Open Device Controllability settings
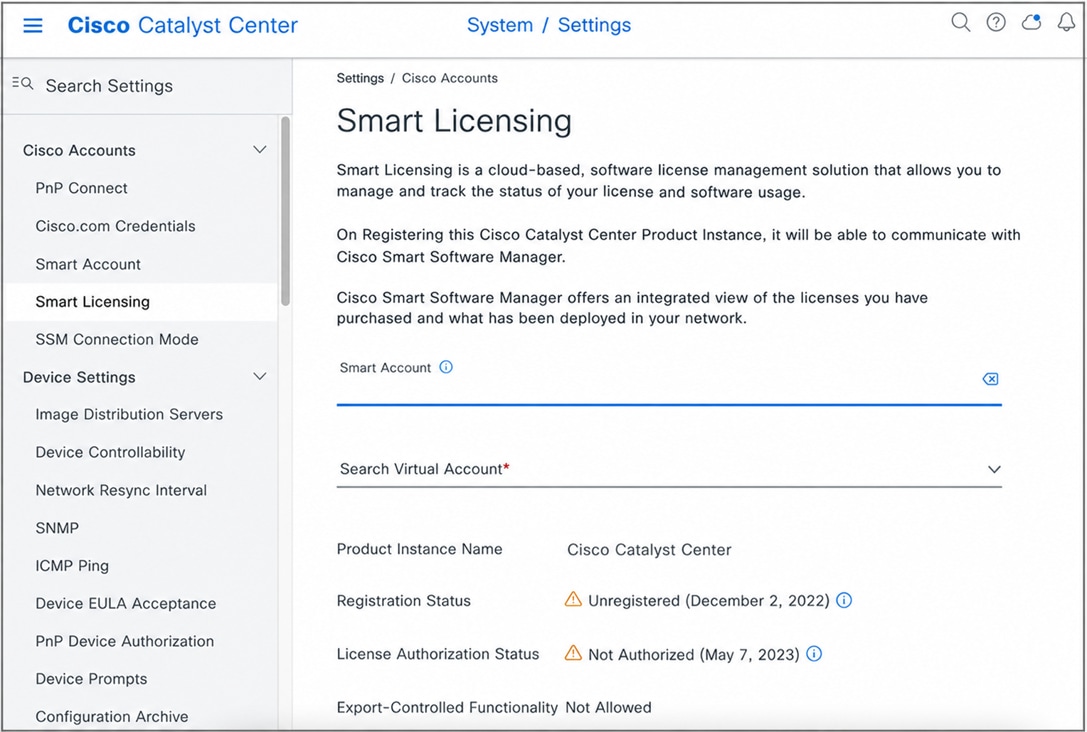 coord(110,452)
